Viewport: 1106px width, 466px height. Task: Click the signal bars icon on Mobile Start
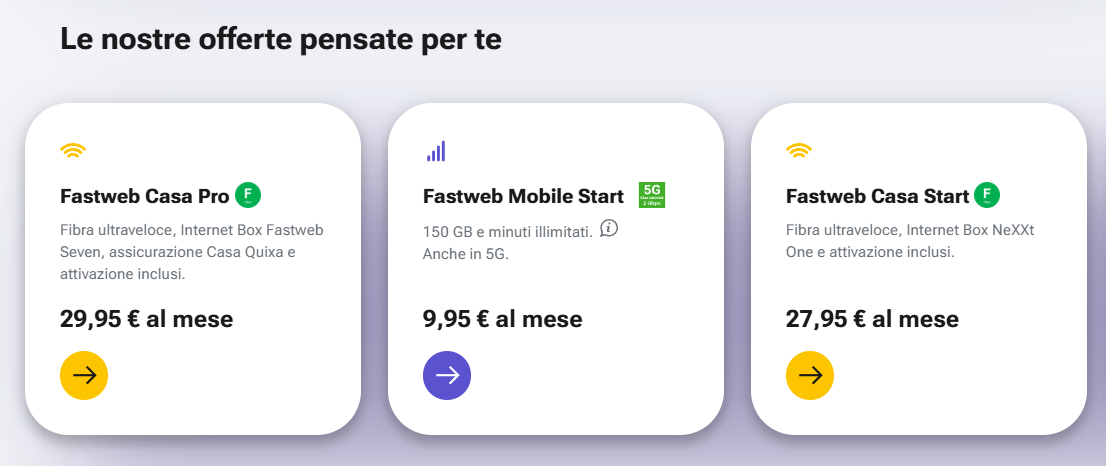436,151
